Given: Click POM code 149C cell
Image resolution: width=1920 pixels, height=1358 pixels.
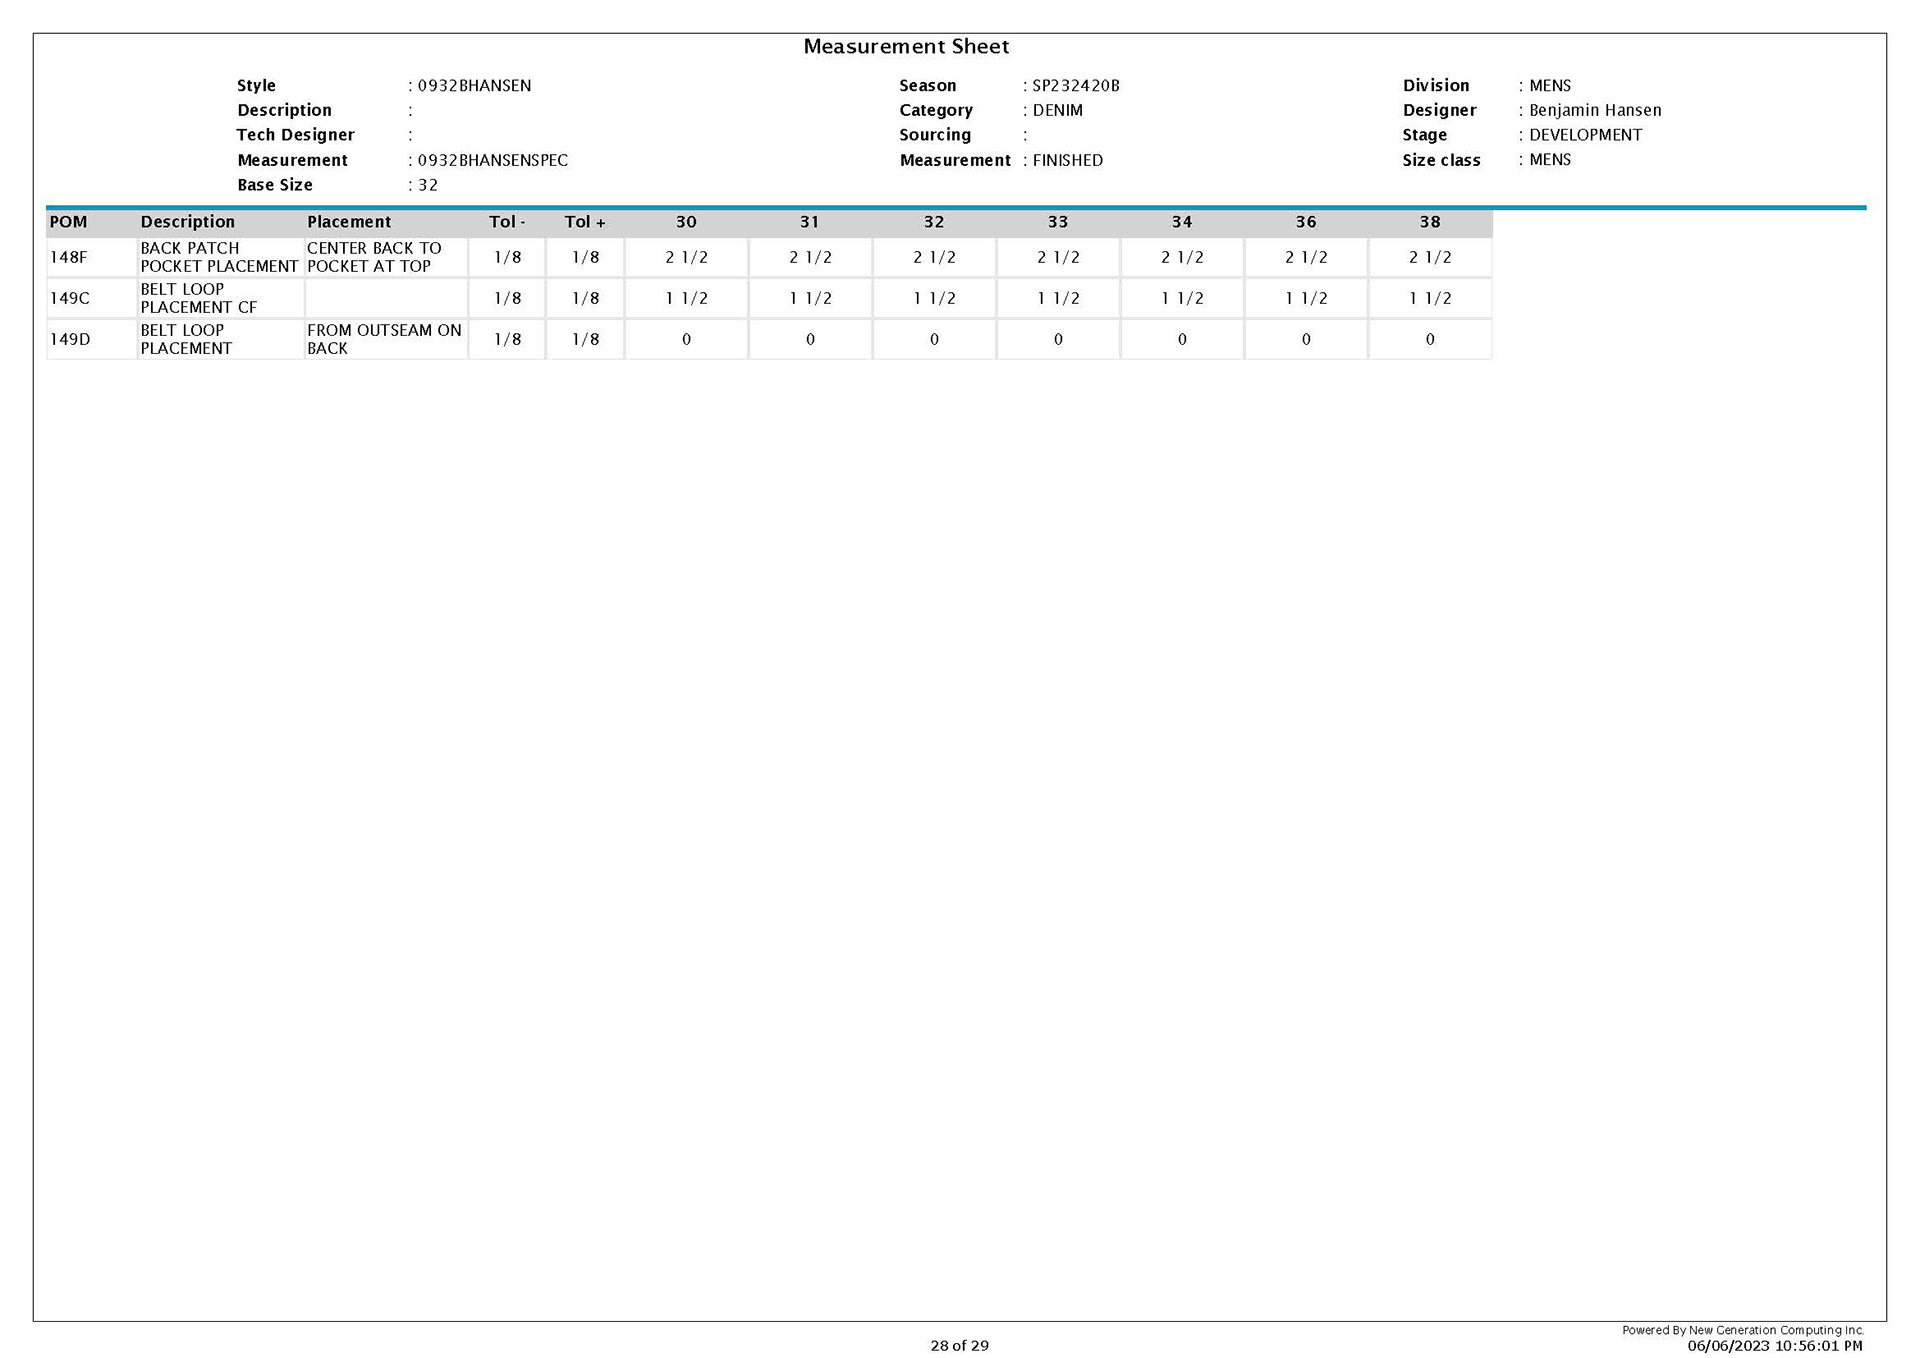Looking at the screenshot, I should click(x=70, y=298).
